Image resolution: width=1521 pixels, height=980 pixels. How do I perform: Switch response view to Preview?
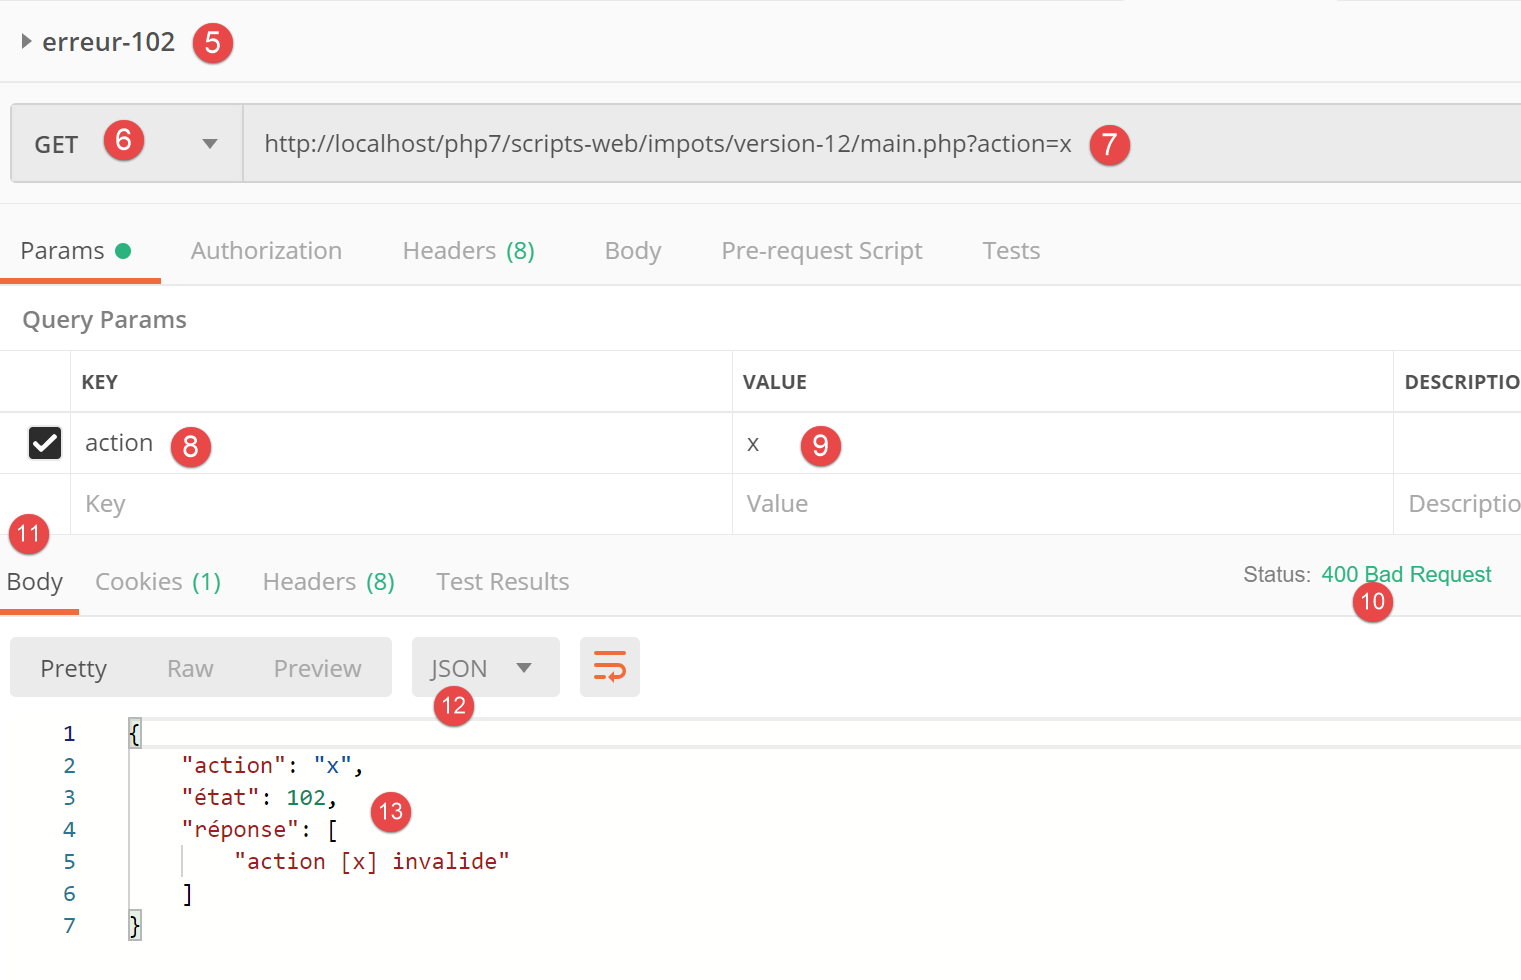317,669
